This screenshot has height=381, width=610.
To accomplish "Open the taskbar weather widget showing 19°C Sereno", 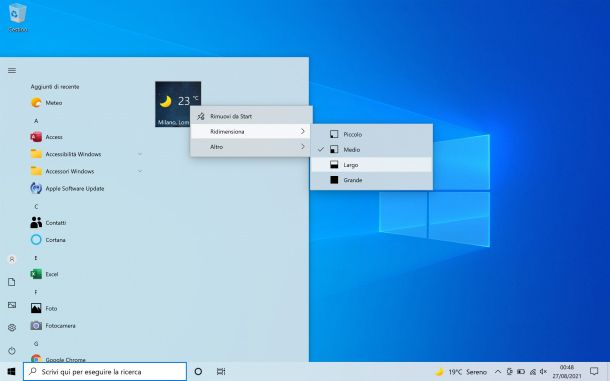I will [x=461, y=372].
